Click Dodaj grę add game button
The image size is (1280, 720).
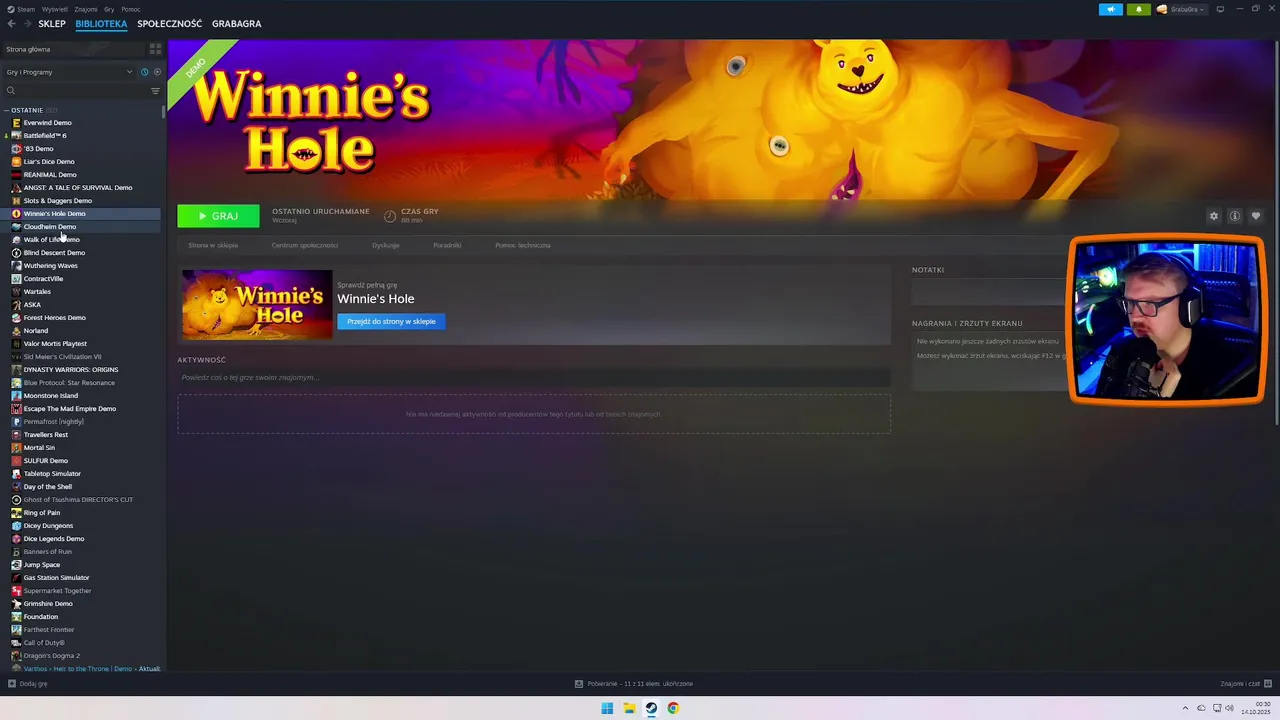click(x=28, y=684)
